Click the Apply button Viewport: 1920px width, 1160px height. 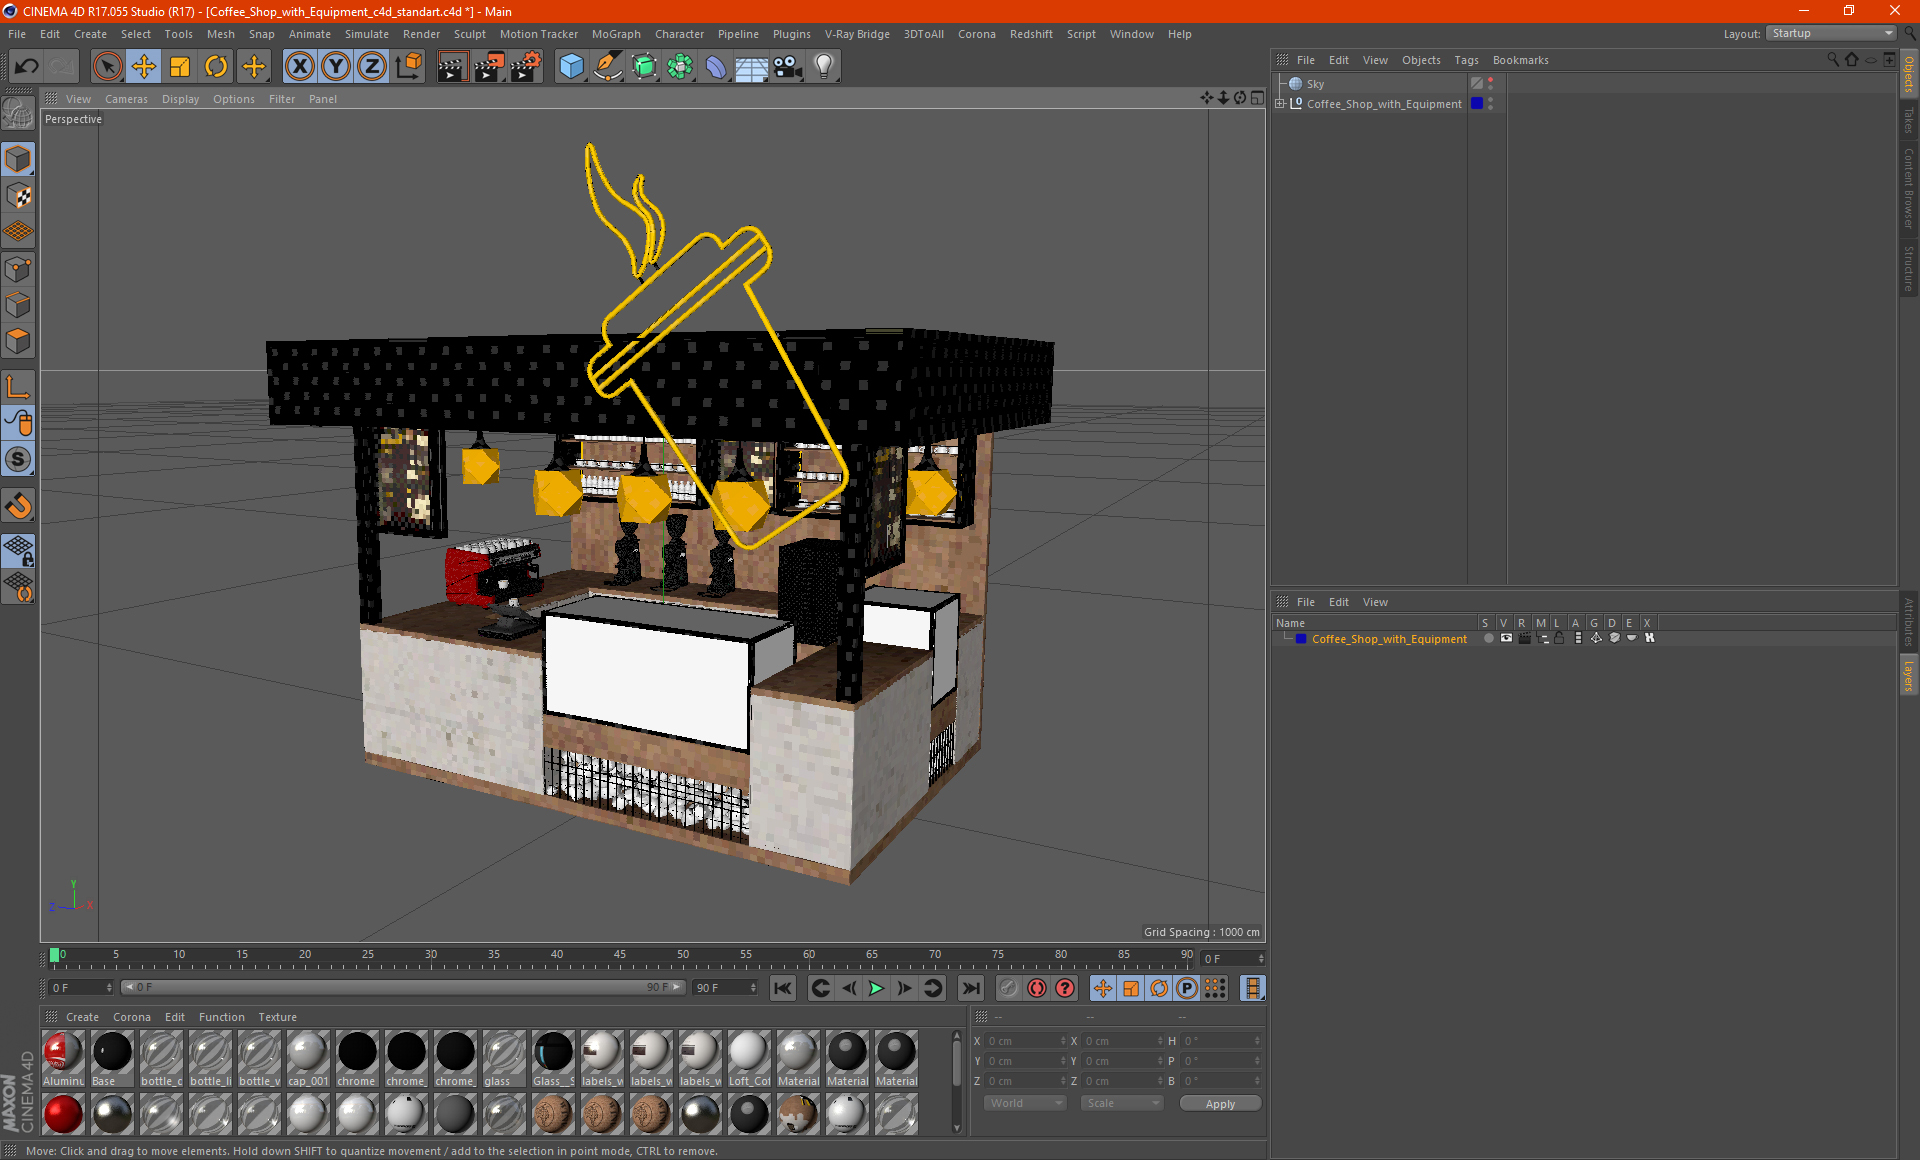coord(1219,1103)
